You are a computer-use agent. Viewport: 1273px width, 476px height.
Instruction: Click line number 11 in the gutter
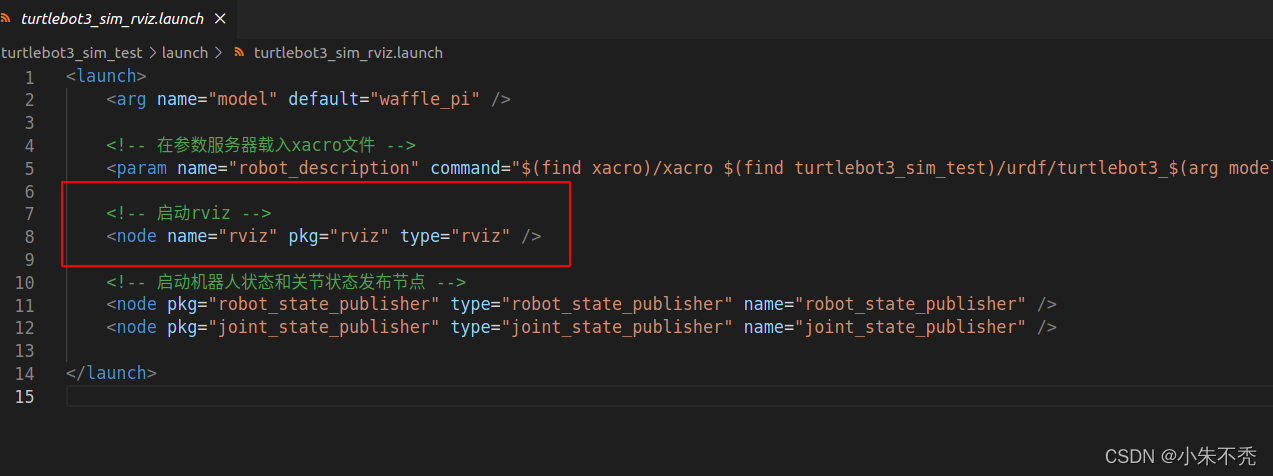pyautogui.click(x=25, y=304)
